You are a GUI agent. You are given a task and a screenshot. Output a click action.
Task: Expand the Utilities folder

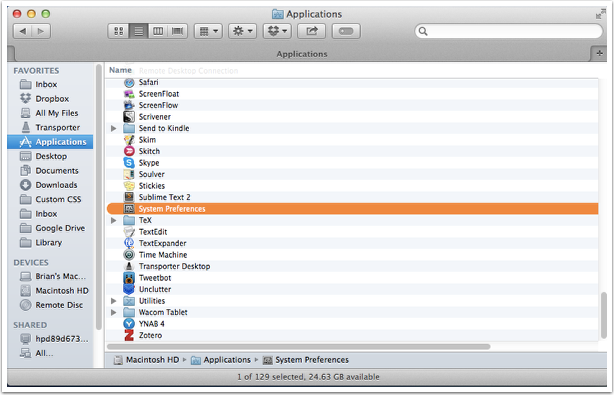(114, 301)
